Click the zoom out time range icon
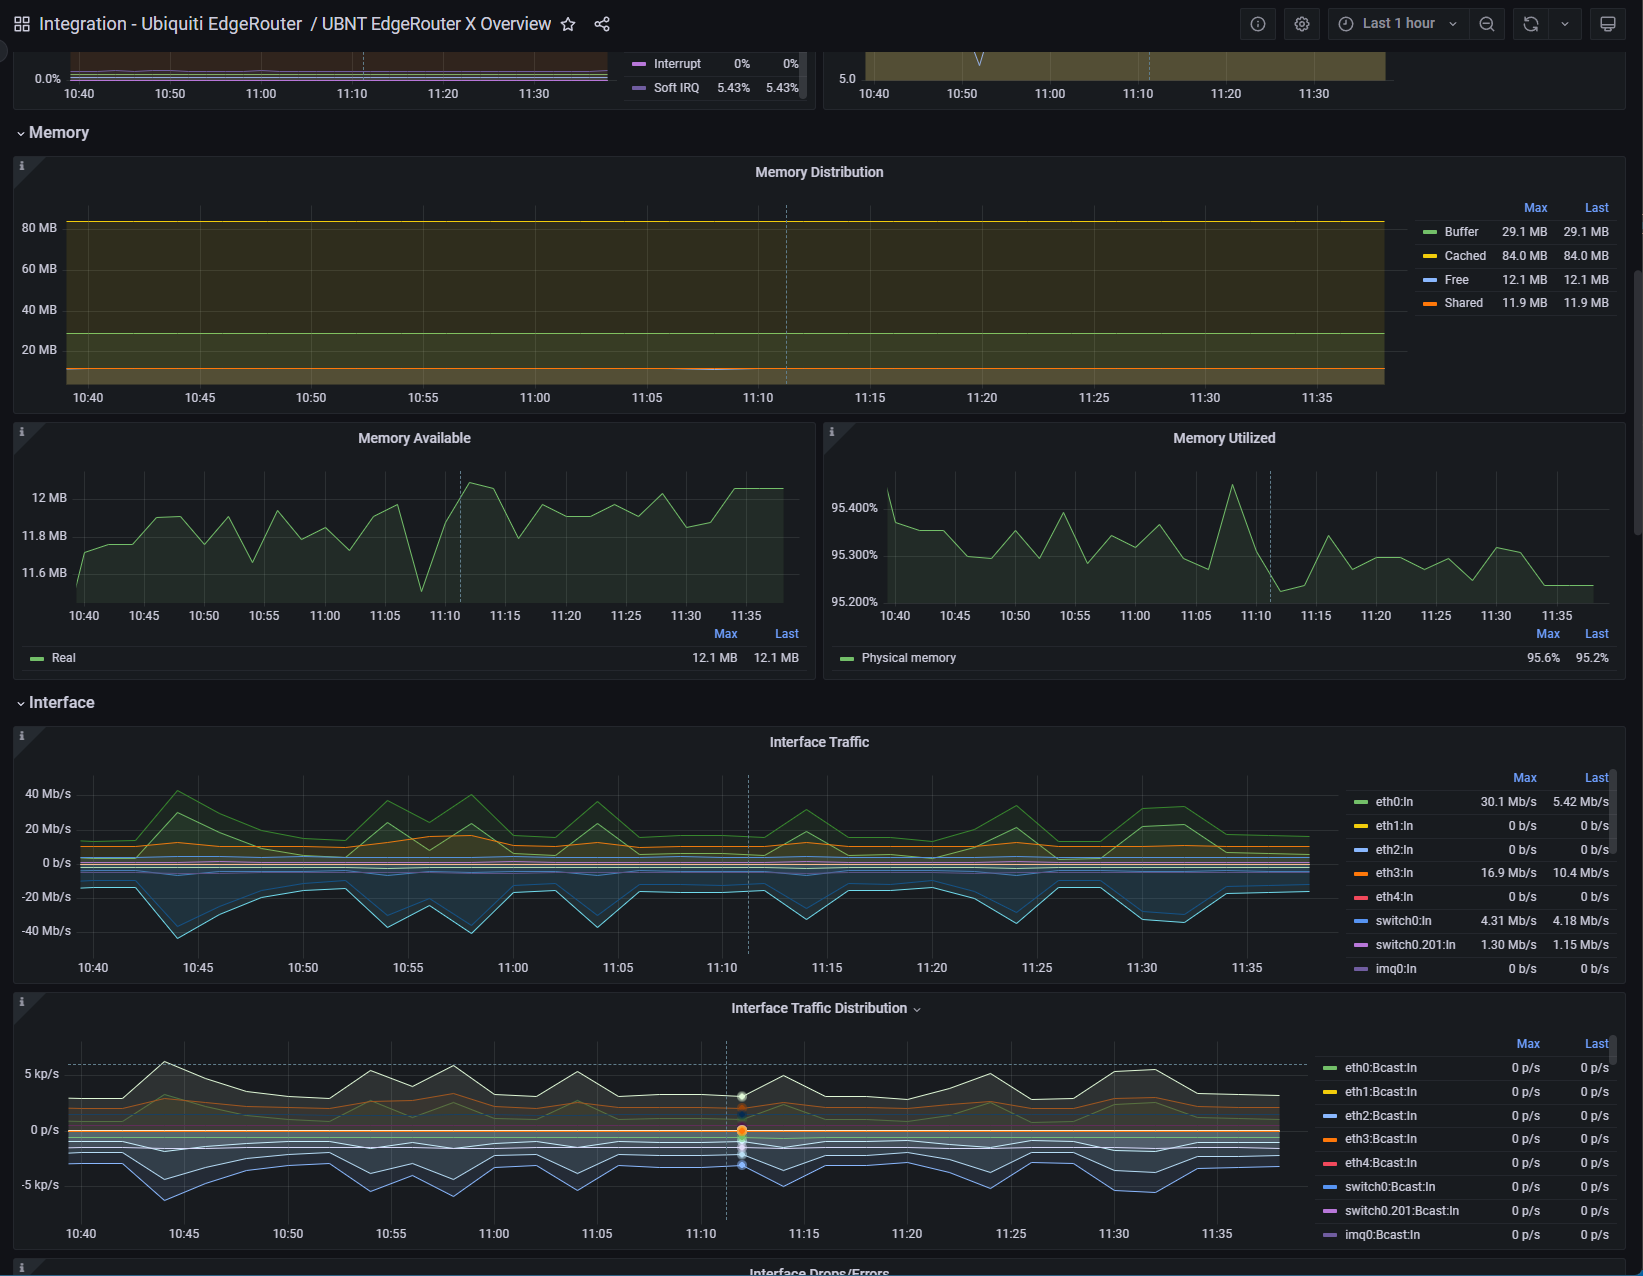This screenshot has width=1643, height=1276. tap(1487, 24)
